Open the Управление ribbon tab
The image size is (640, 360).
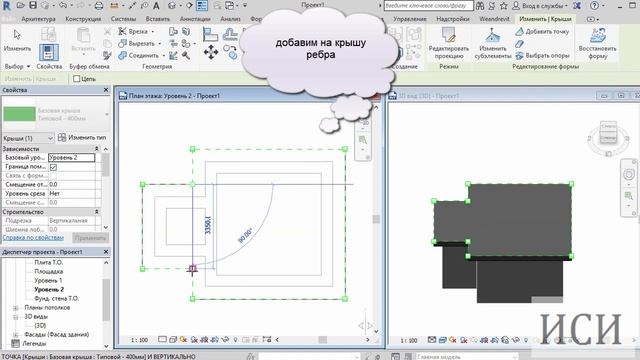pyautogui.click(x=410, y=19)
